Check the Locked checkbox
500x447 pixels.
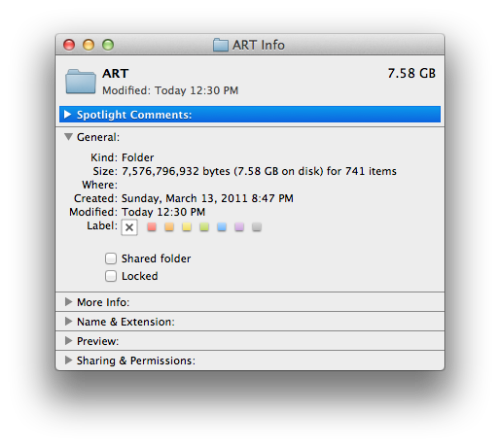[x=111, y=276]
